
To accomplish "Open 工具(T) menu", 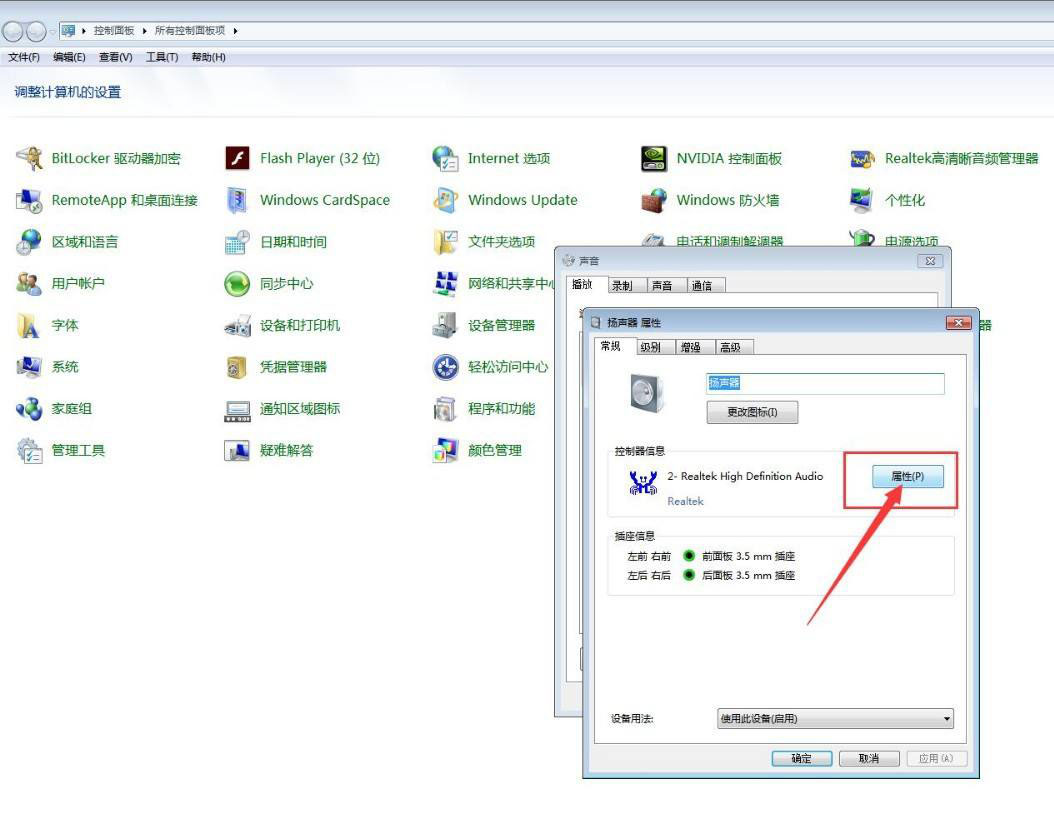I will pos(161,57).
